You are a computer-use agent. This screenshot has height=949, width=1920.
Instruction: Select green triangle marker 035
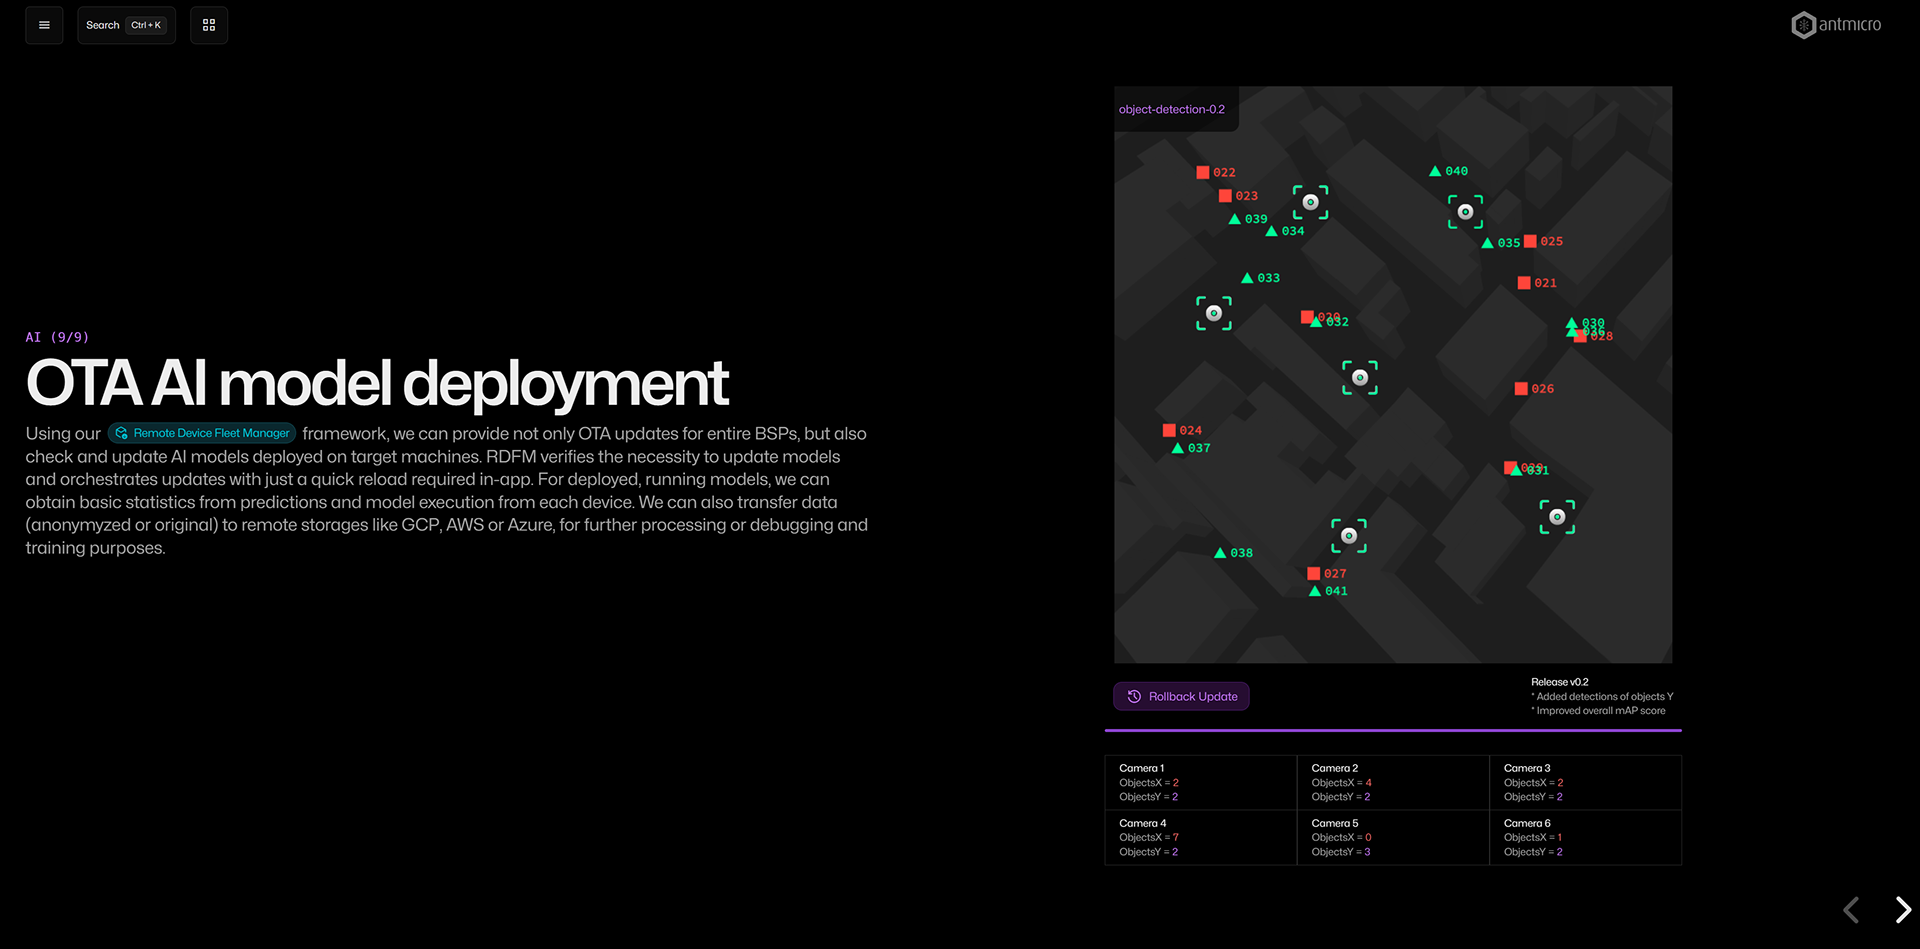click(1488, 243)
